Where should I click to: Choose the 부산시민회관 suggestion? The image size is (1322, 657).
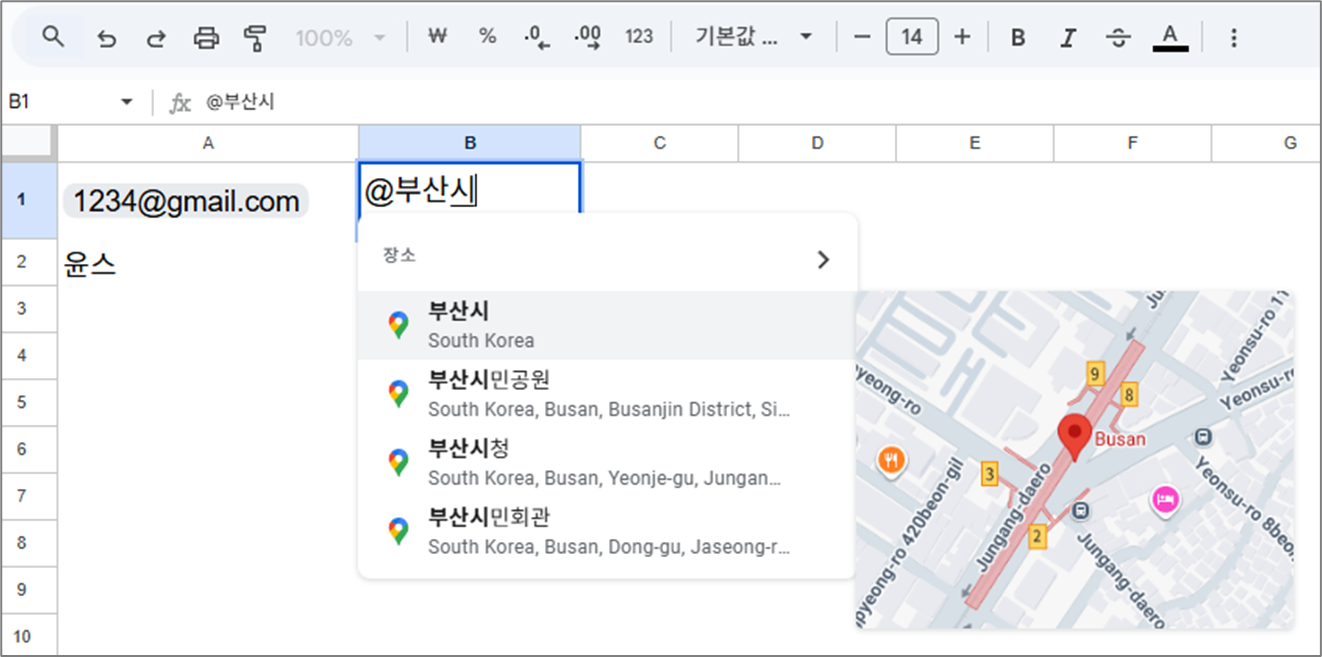coord(607,531)
